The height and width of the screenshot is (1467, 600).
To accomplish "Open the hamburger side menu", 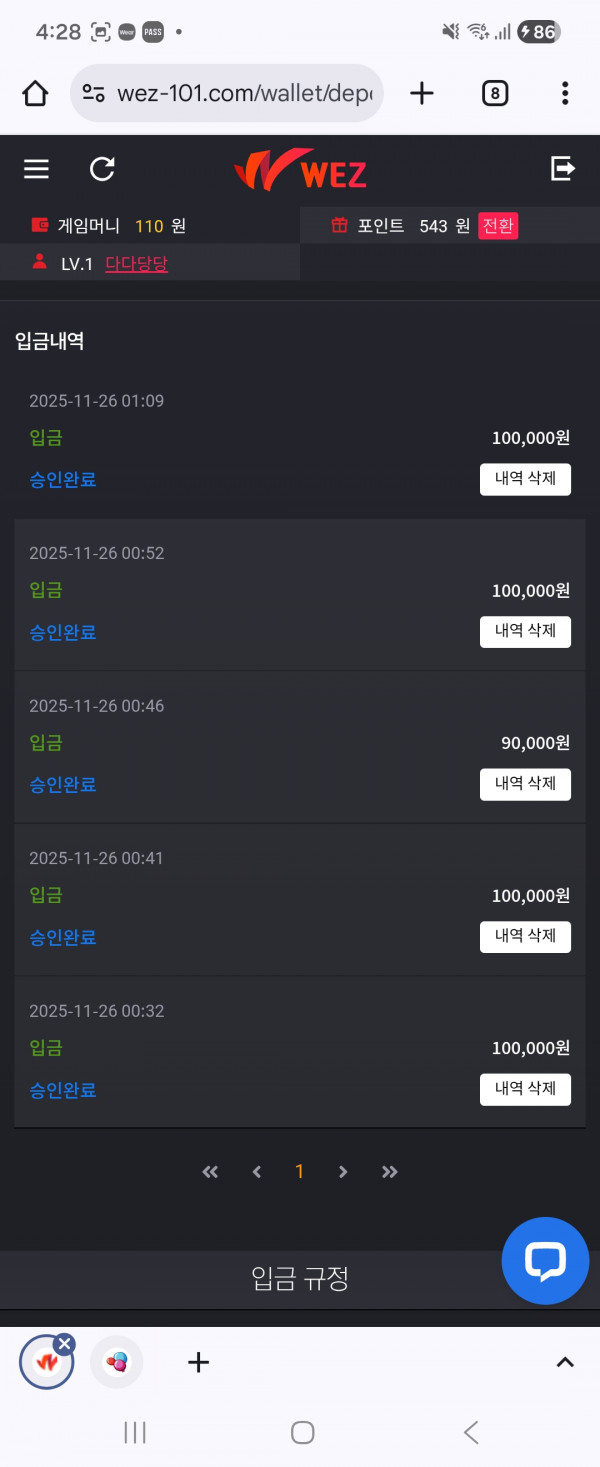I will (36, 169).
